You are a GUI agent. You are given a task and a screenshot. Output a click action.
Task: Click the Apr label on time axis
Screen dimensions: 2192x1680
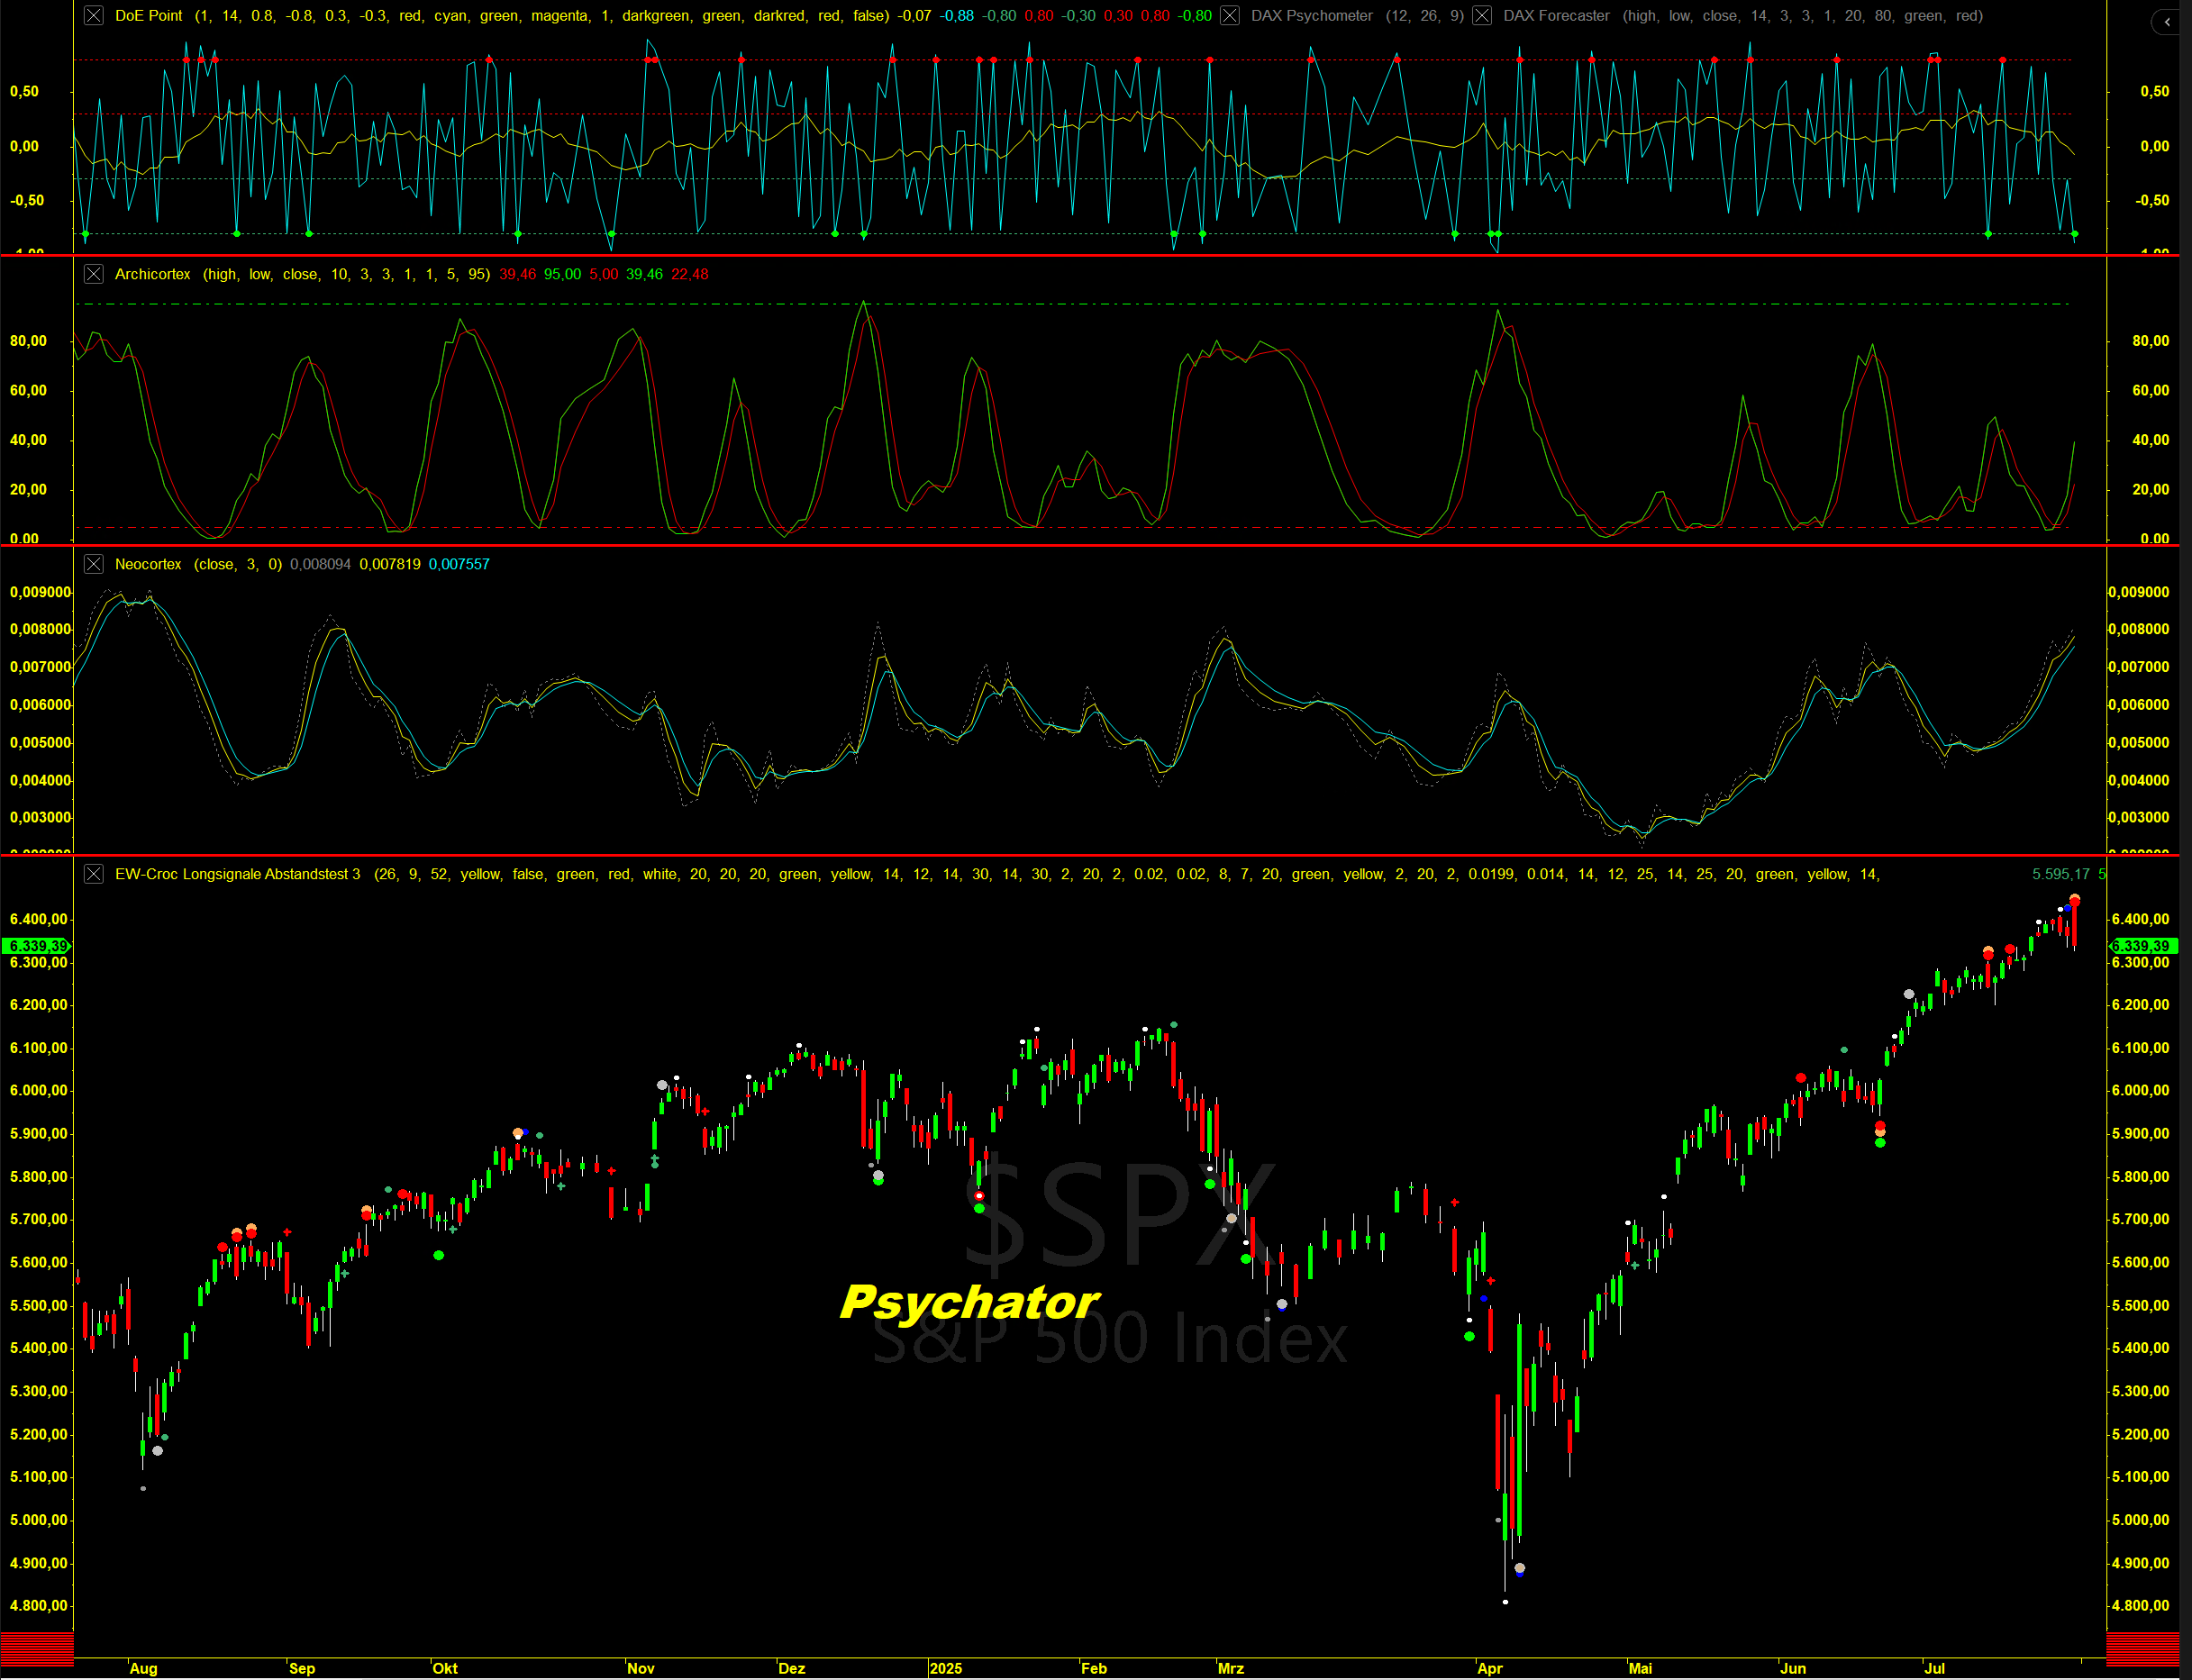[1489, 1668]
